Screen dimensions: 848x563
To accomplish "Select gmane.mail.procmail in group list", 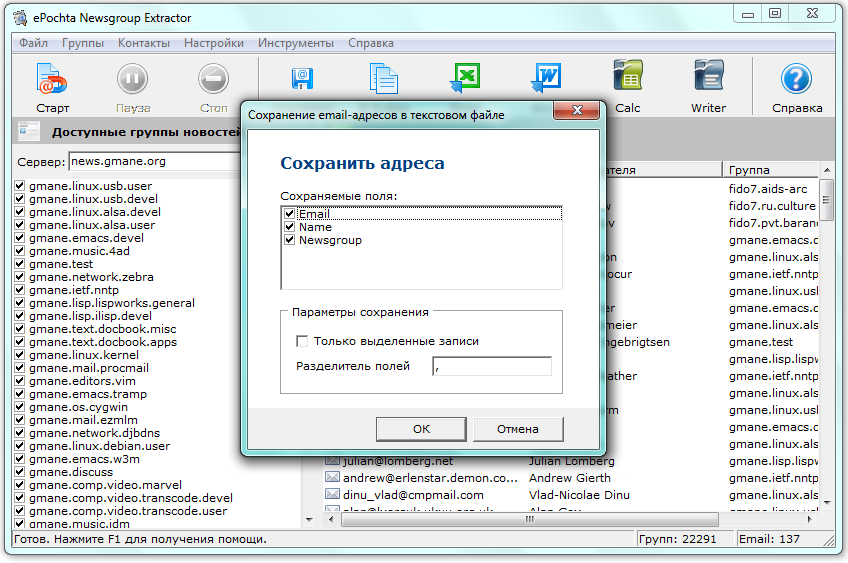I will click(x=89, y=368).
